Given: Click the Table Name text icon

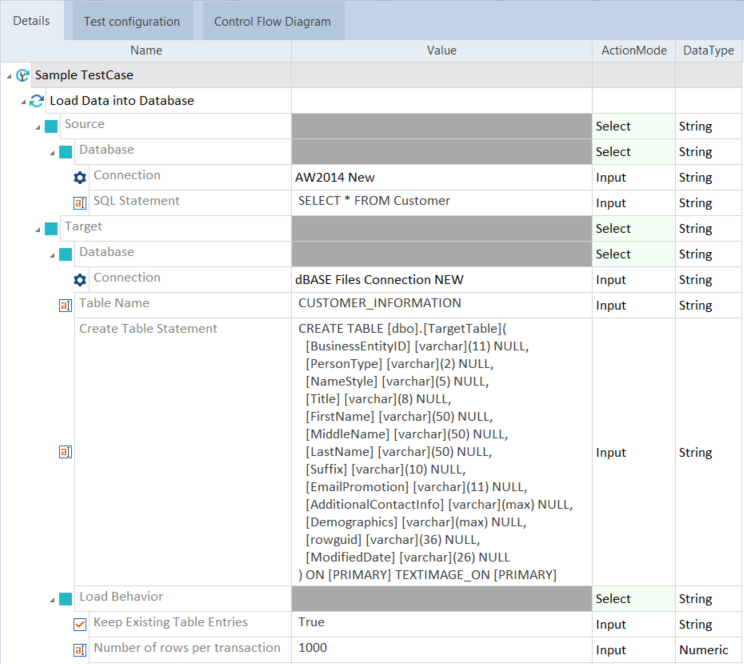Looking at the screenshot, I should tap(65, 305).
